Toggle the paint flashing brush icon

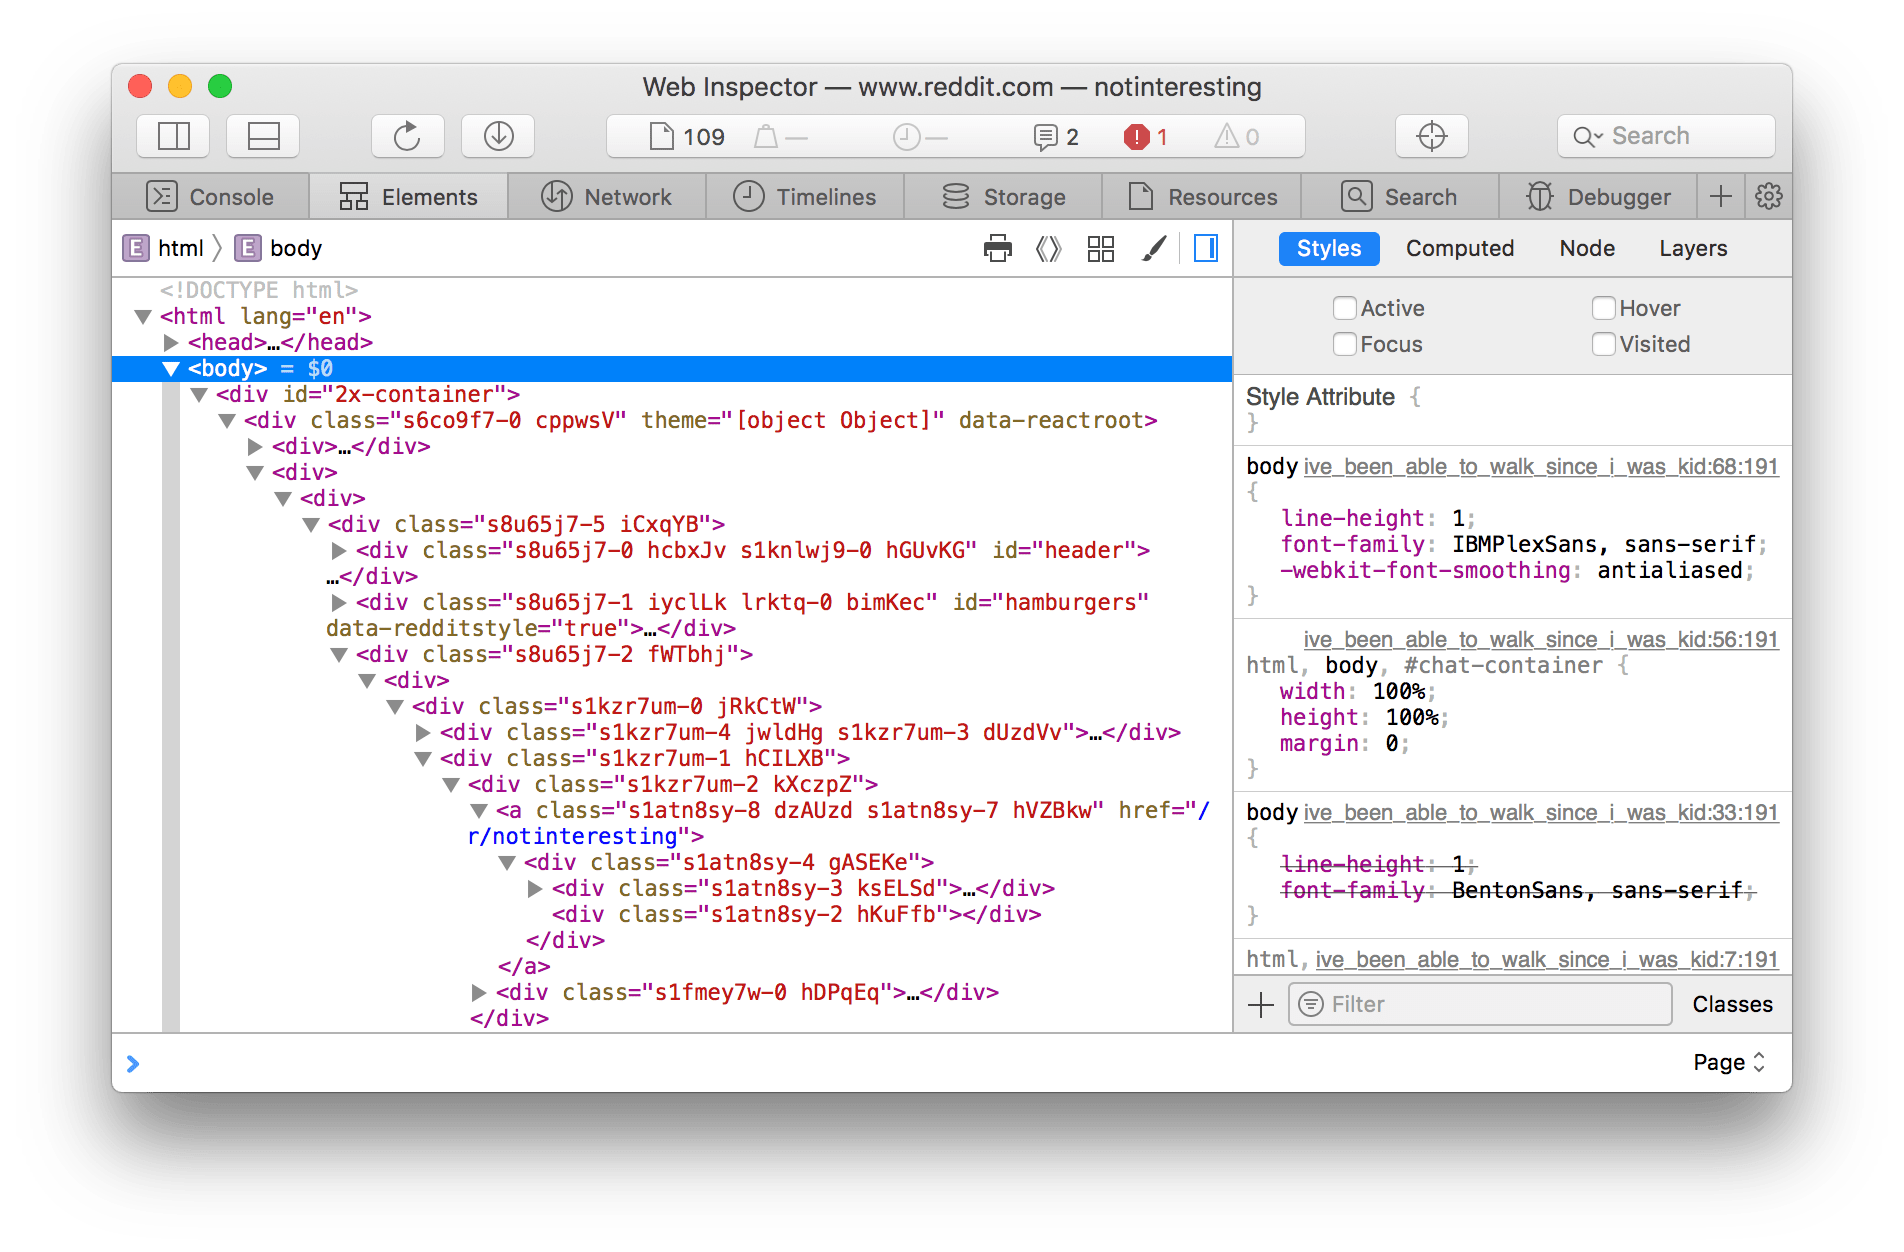pos(1154,248)
